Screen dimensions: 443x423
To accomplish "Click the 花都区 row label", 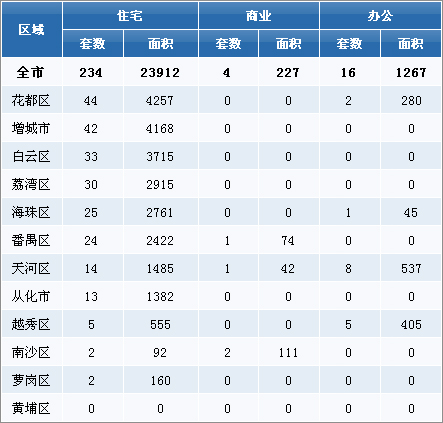I will pyautogui.click(x=31, y=100).
